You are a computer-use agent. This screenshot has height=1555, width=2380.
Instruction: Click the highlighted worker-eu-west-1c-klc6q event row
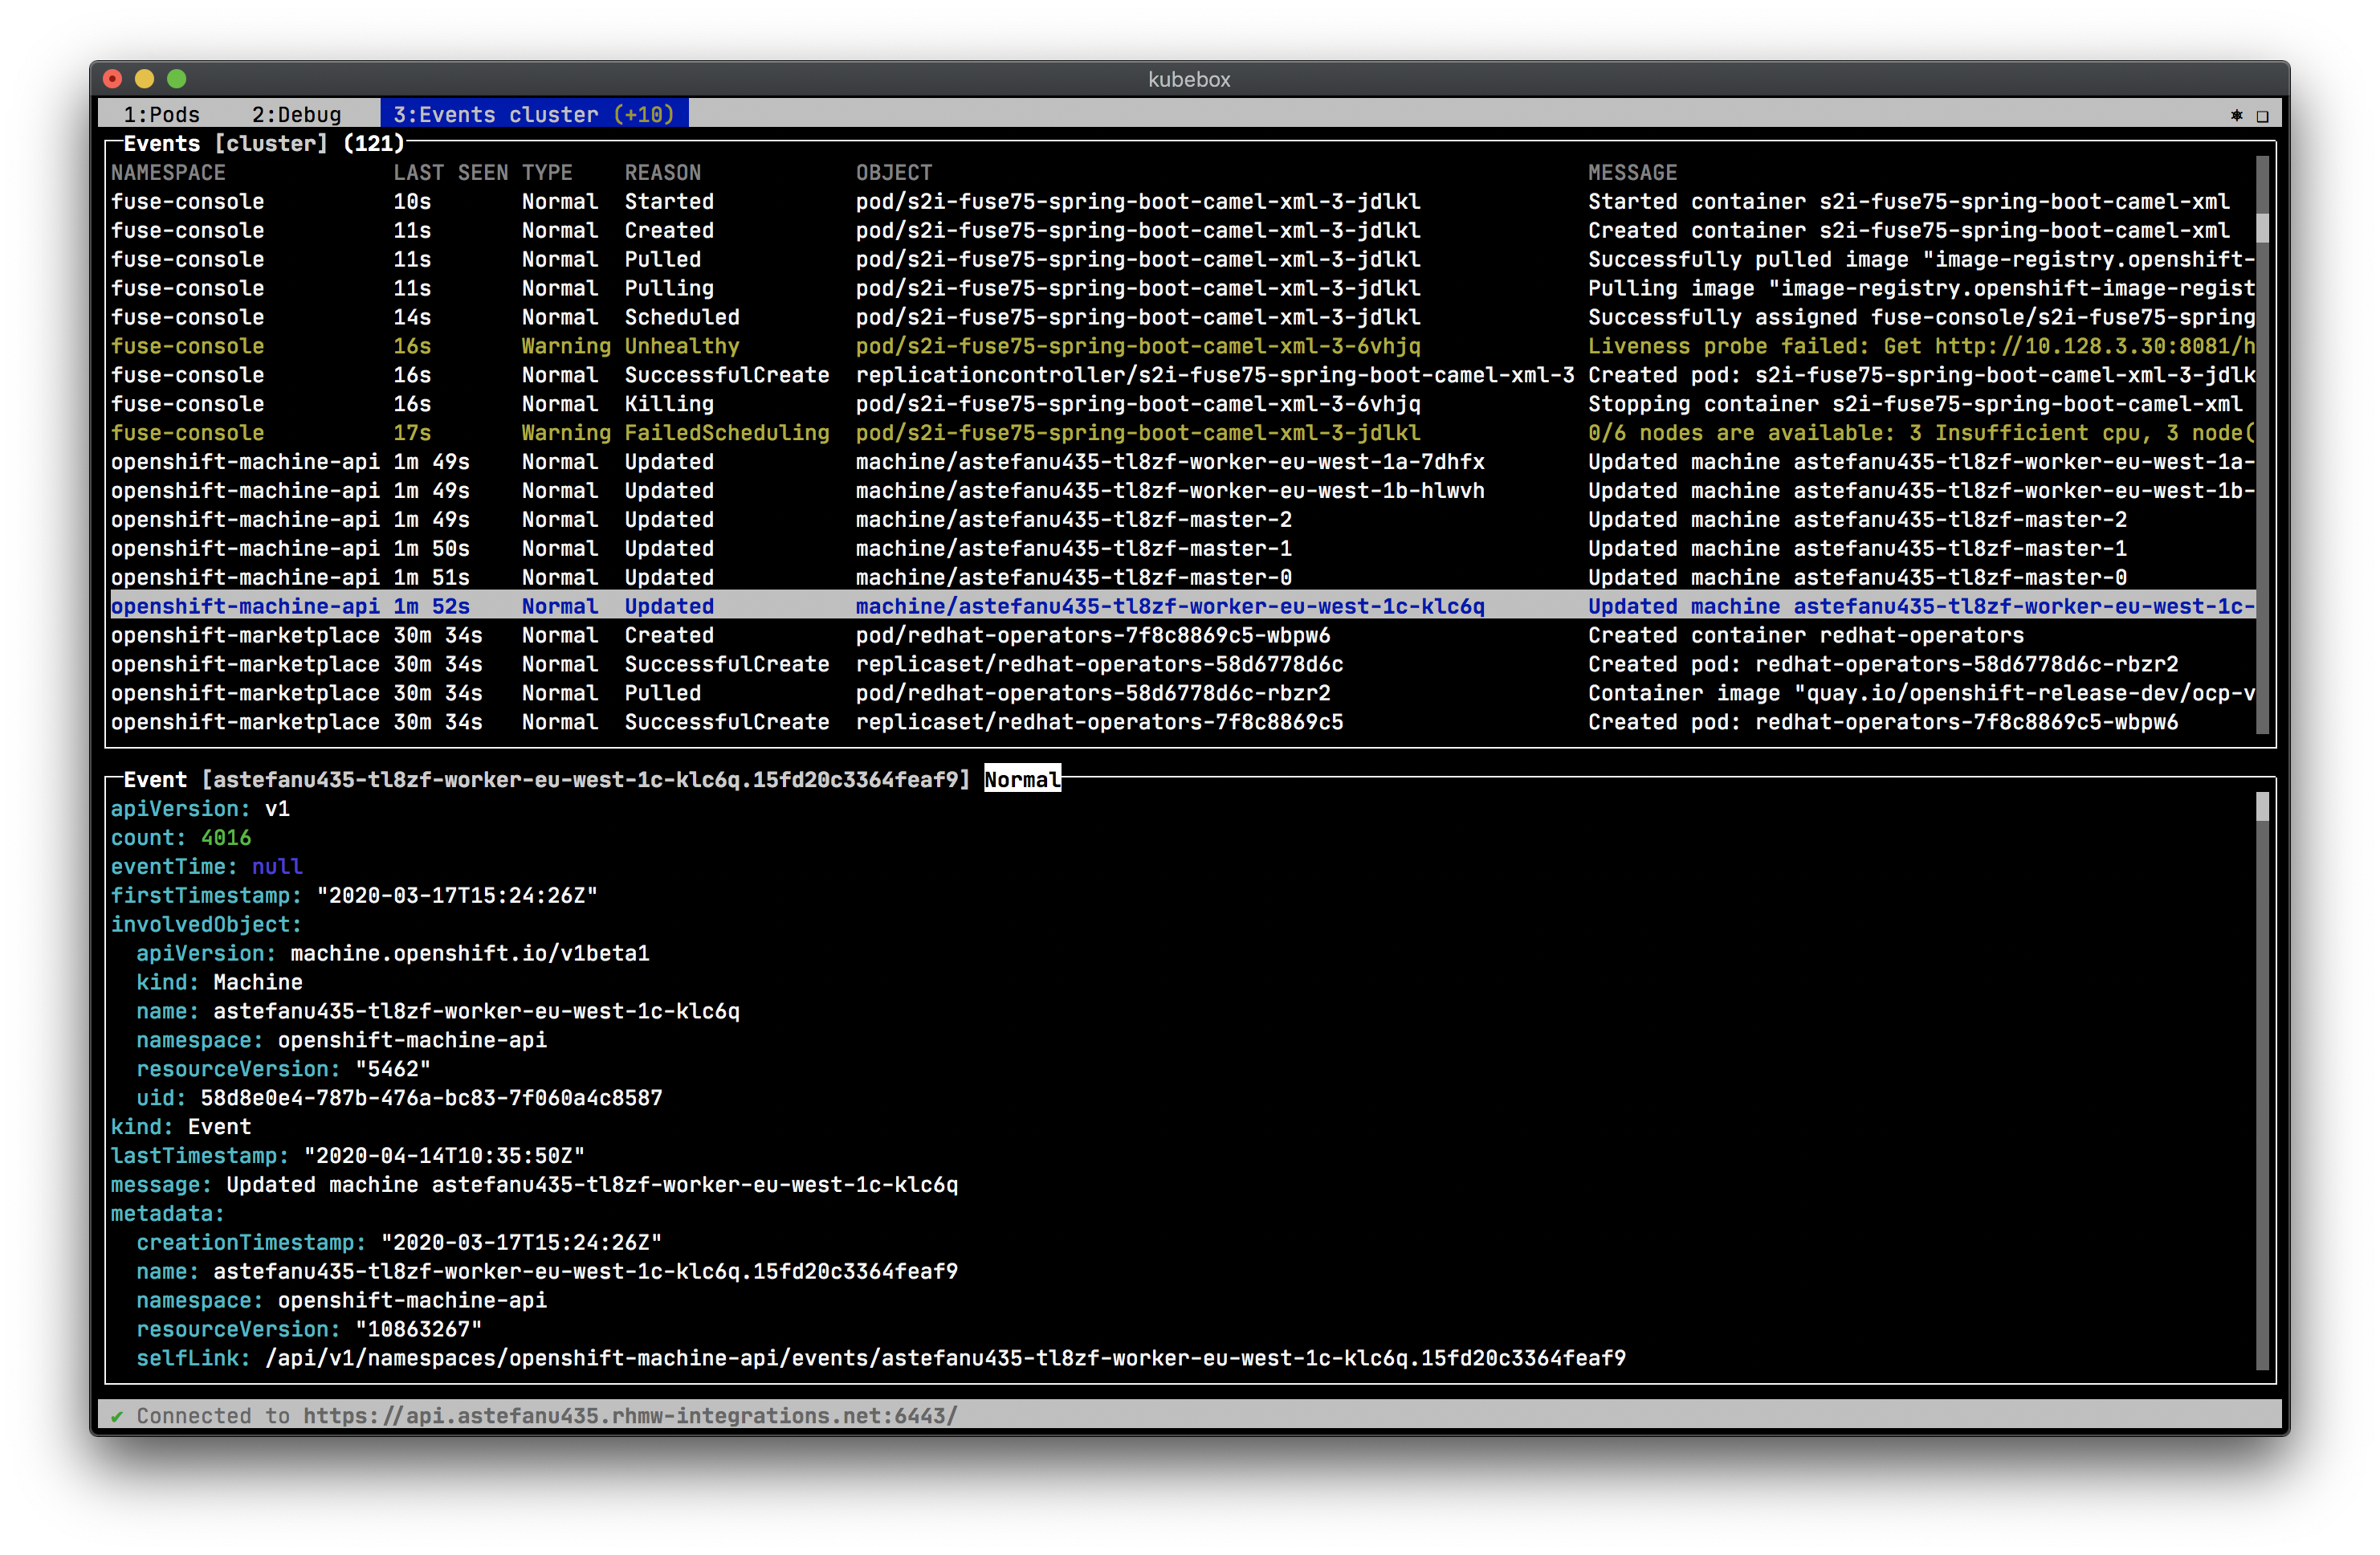(x=1169, y=606)
